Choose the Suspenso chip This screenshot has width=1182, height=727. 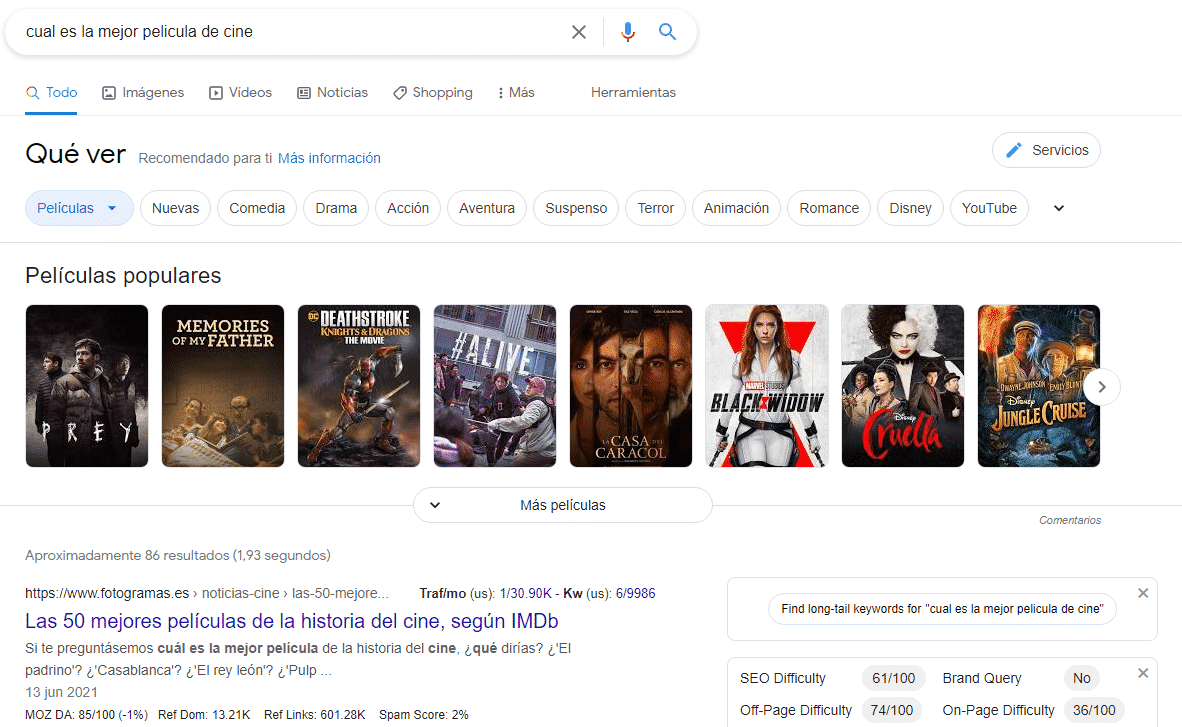click(576, 208)
